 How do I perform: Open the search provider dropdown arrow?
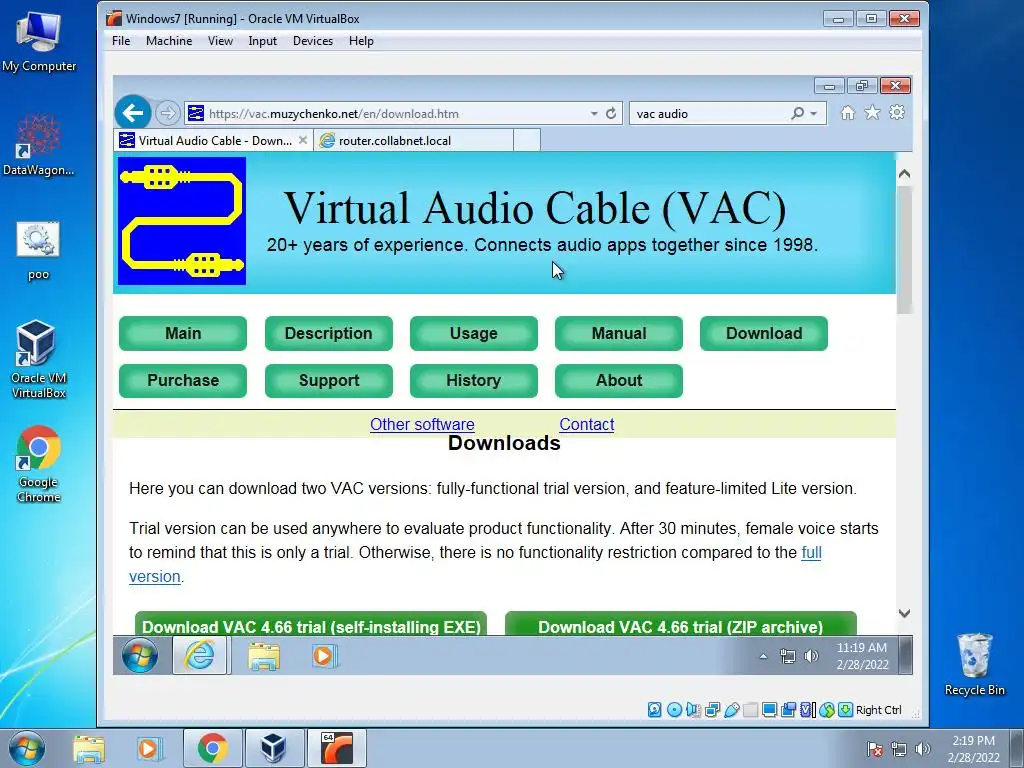(814, 114)
